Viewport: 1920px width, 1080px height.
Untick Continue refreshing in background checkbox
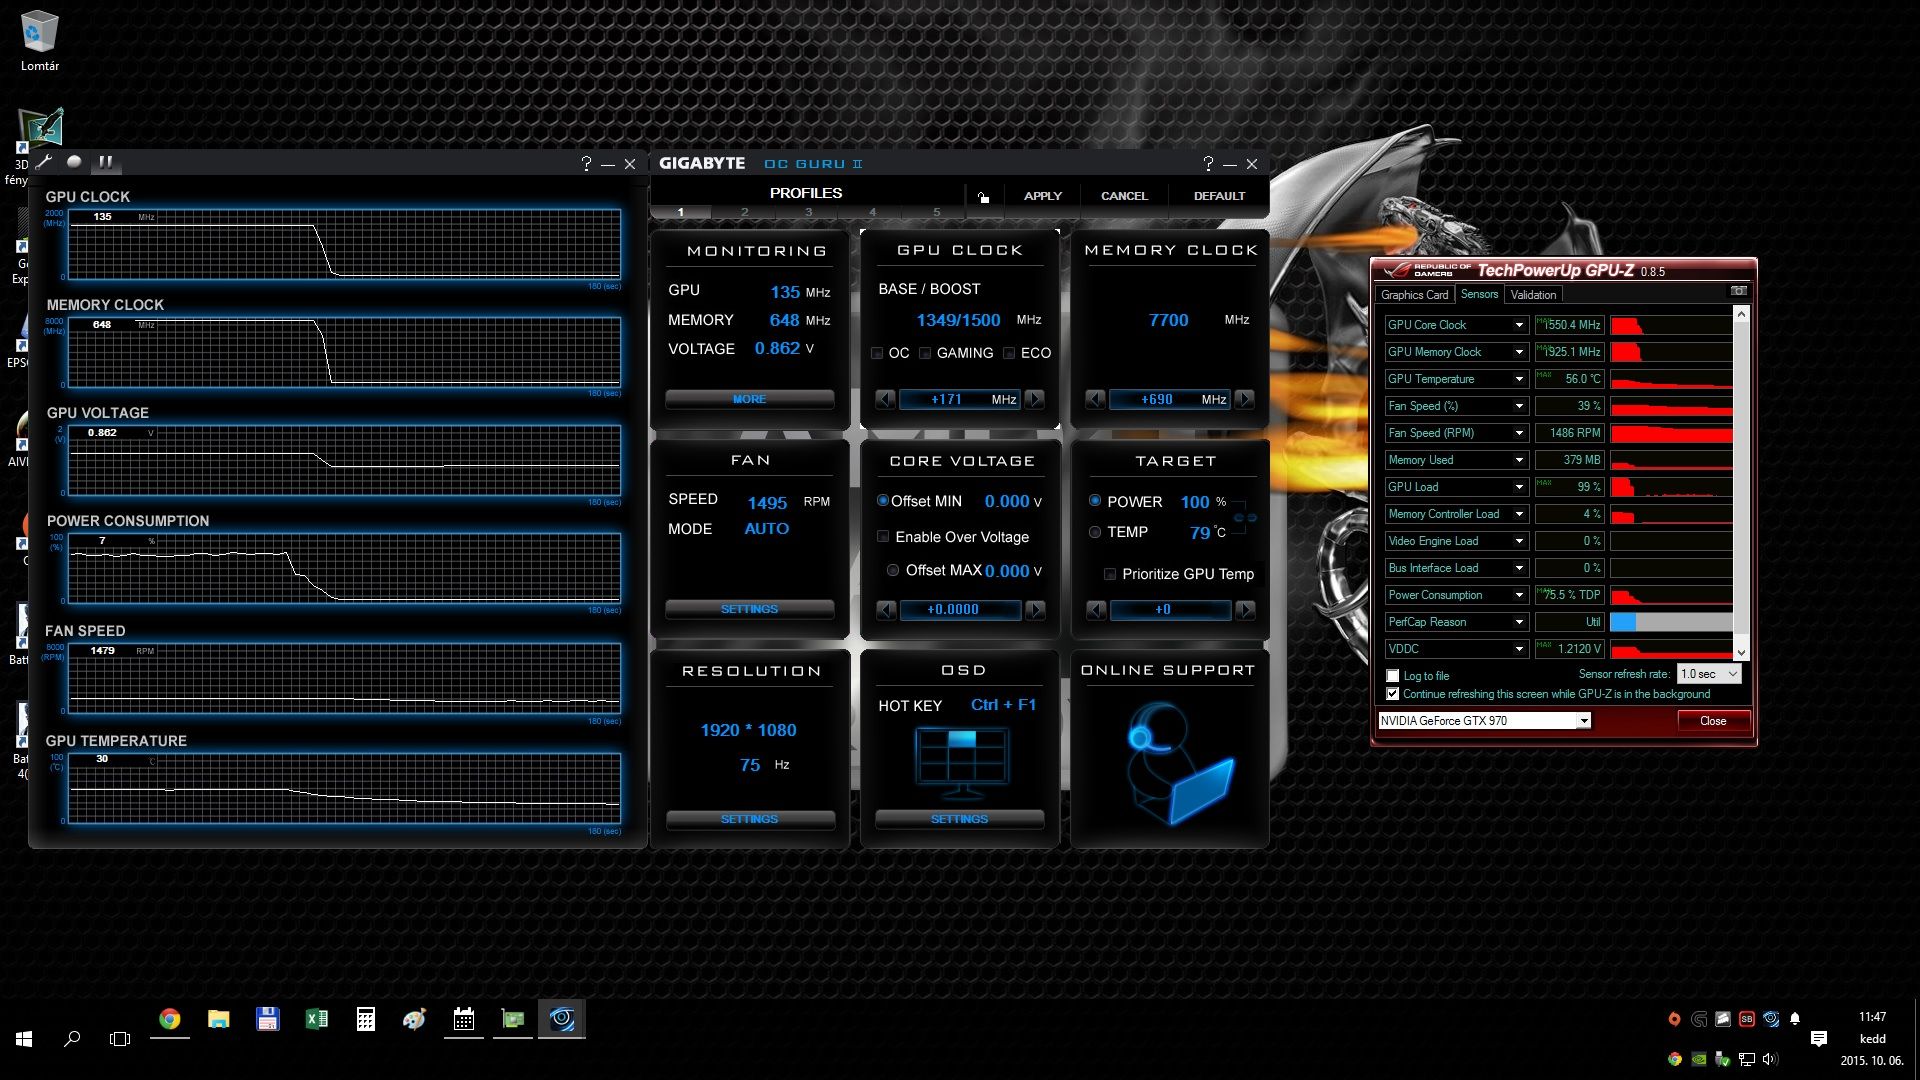click(1392, 694)
